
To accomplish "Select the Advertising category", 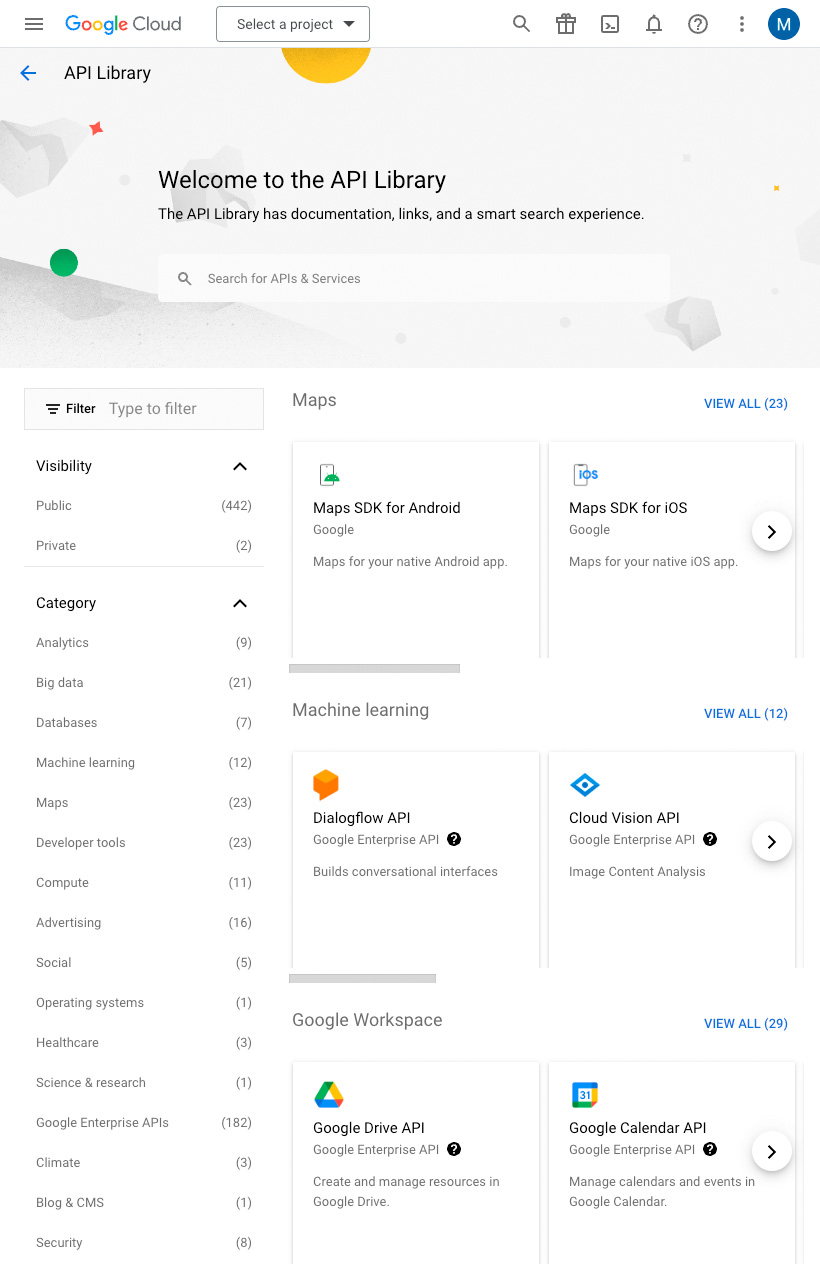I will tap(144, 923).
